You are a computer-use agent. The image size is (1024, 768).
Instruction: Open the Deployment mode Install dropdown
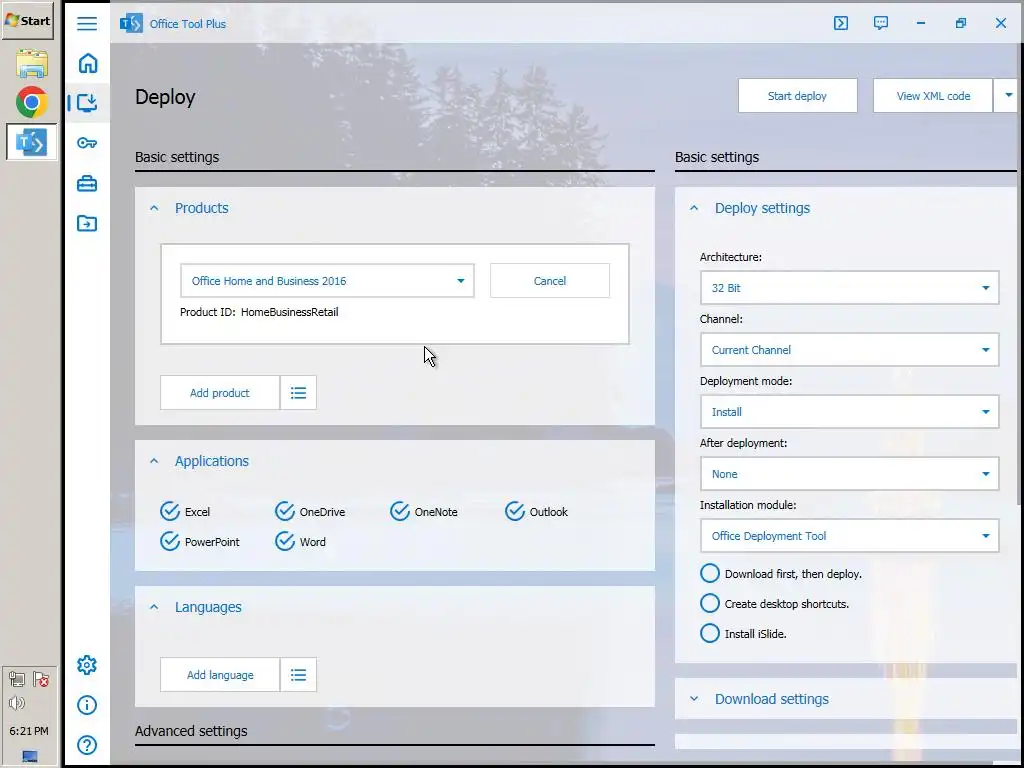(x=849, y=411)
